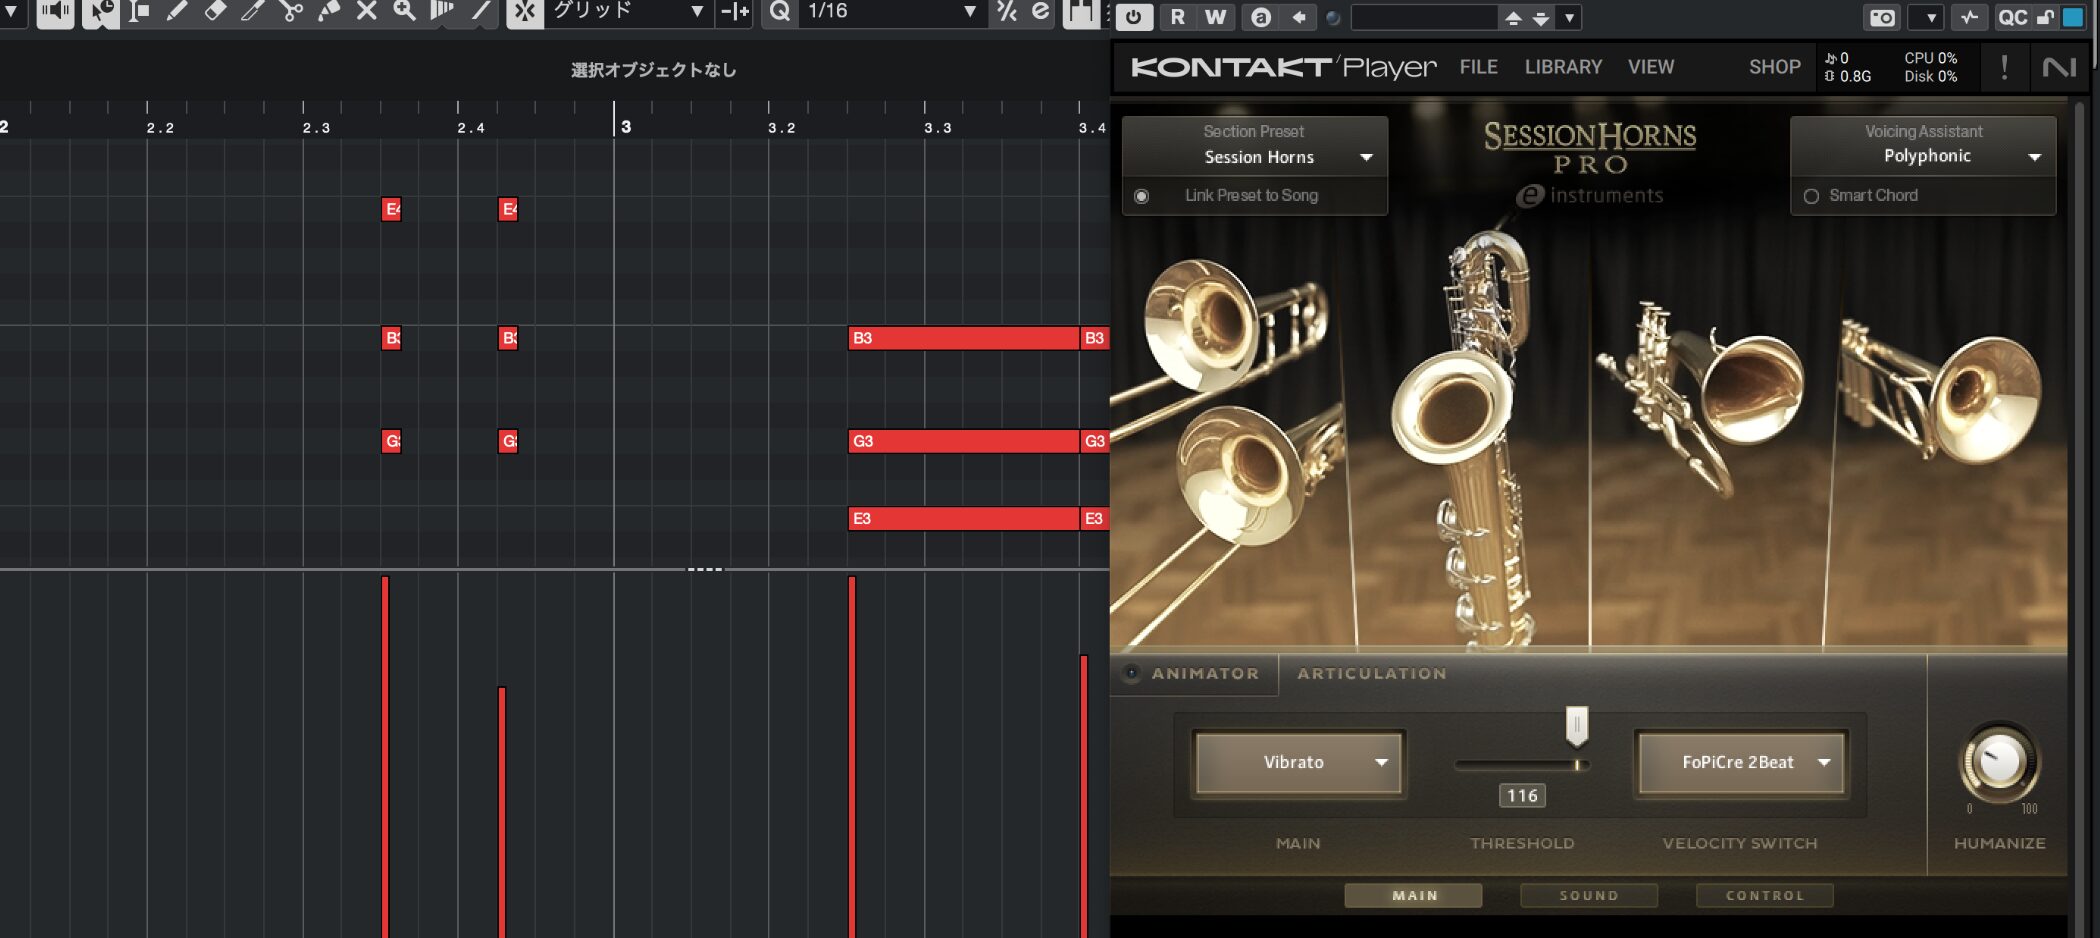The height and width of the screenshot is (938, 2100).
Task: Switch to the SOUND page tab
Action: click(x=1589, y=895)
